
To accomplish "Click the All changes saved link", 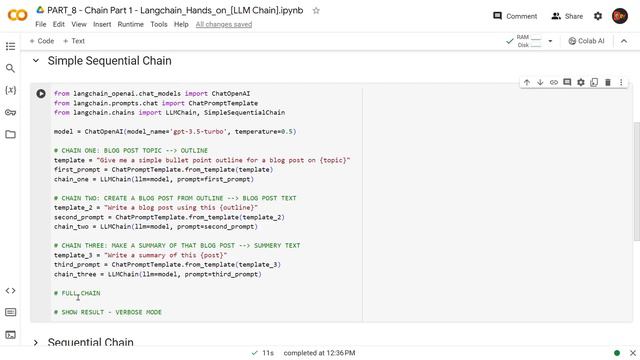I will click(x=224, y=24).
